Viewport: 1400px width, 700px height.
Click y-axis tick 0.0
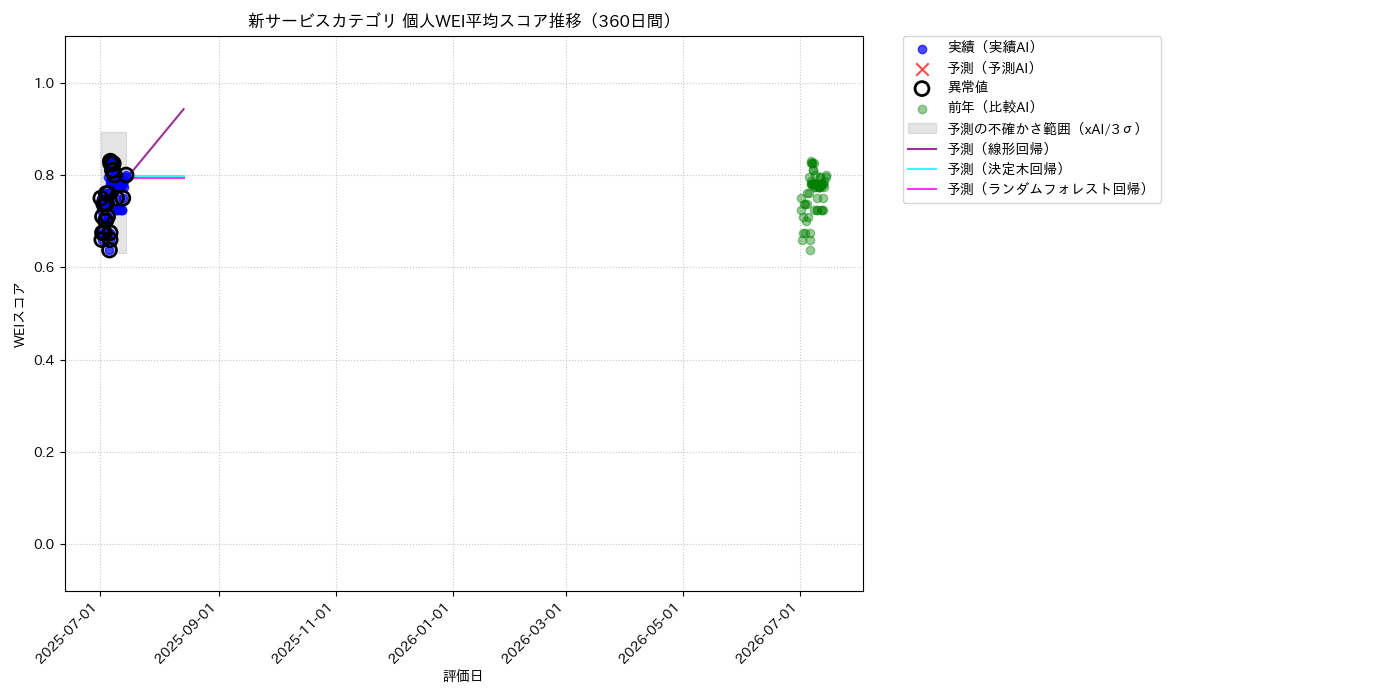(46, 544)
